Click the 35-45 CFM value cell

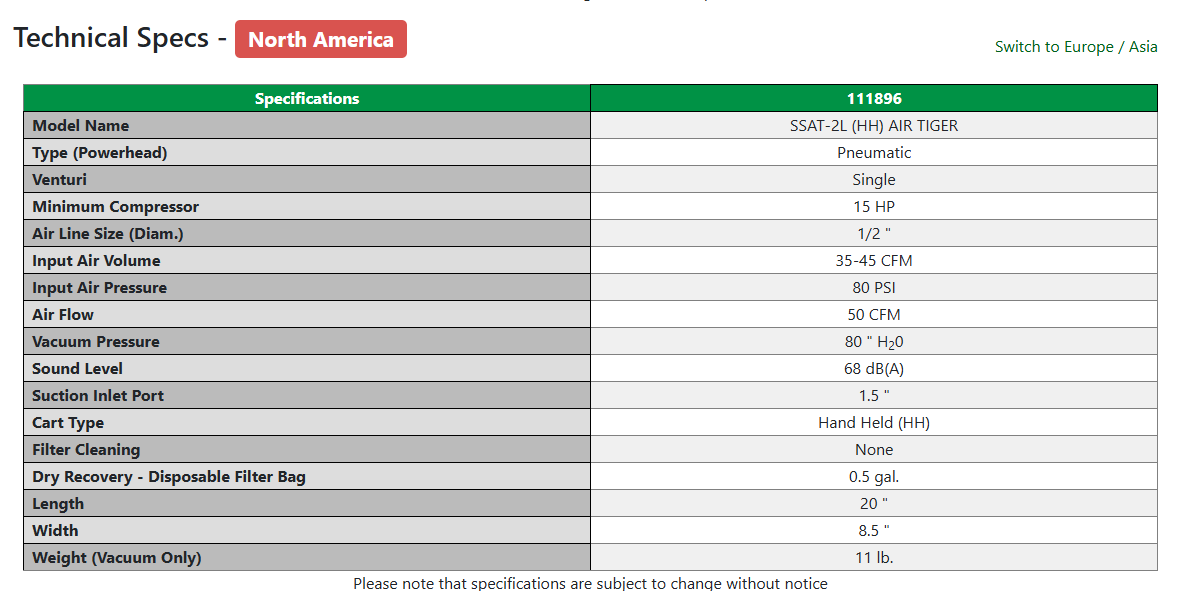coord(874,261)
